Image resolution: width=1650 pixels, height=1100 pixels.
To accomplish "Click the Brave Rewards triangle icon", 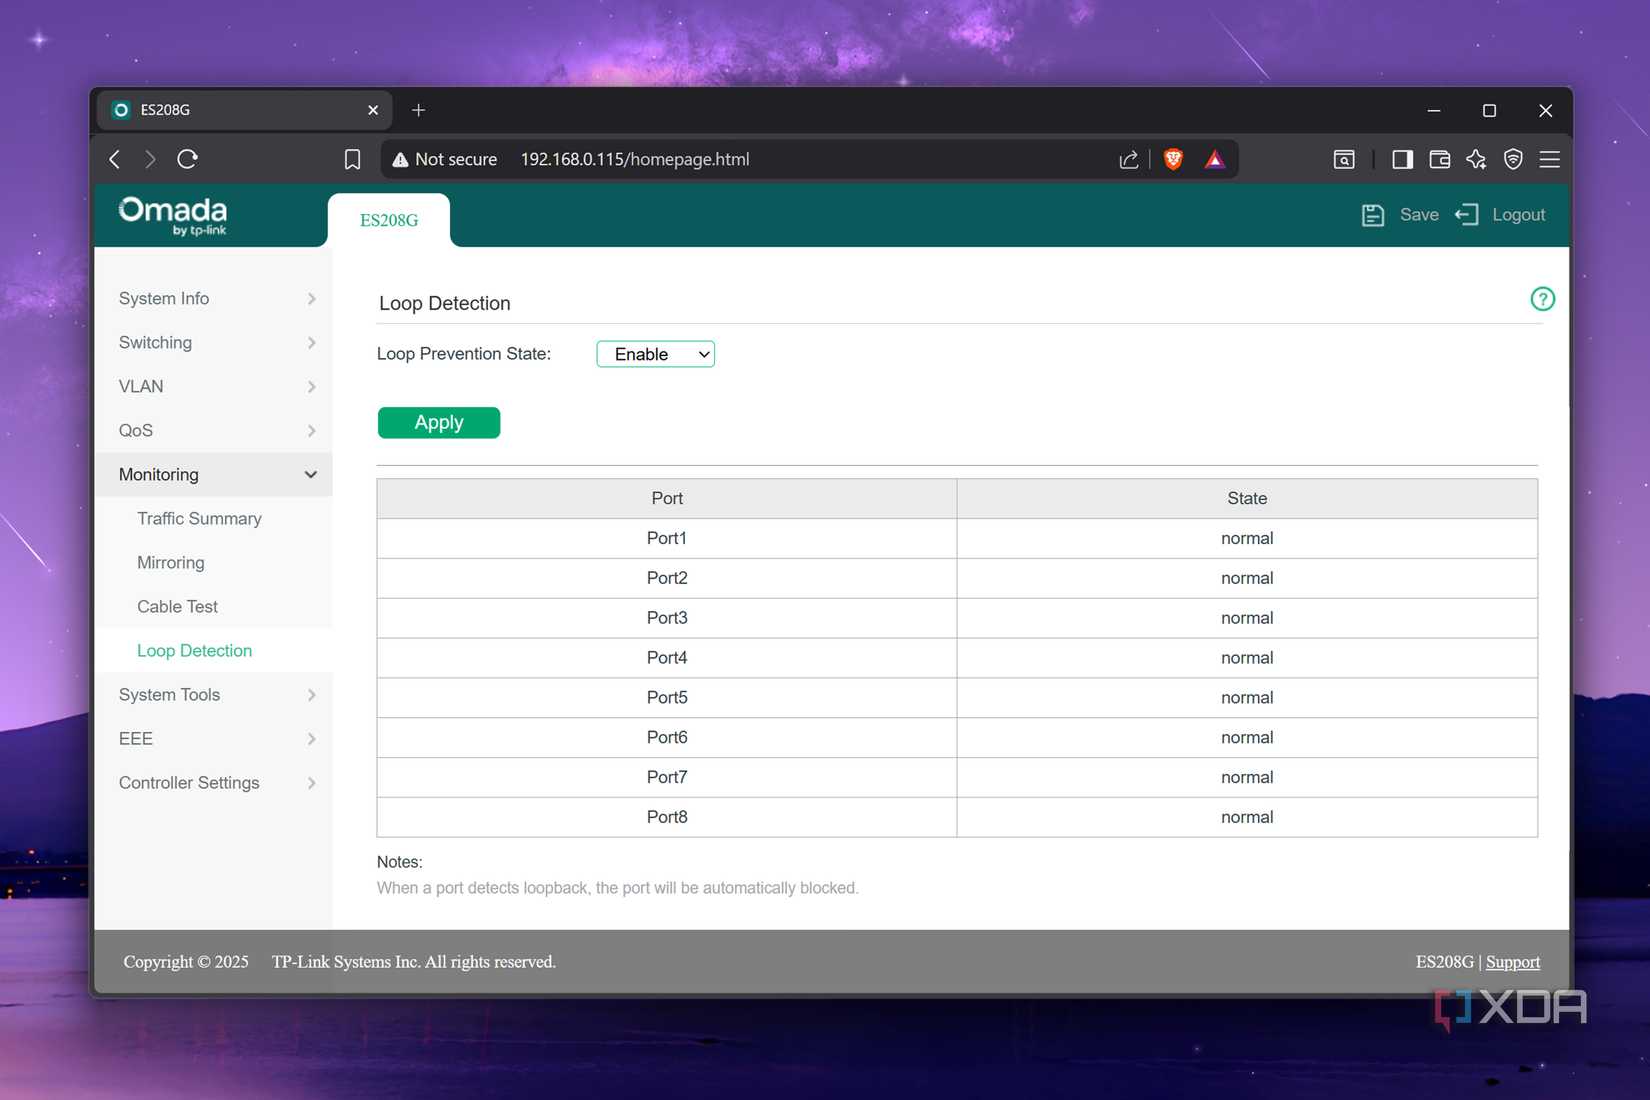I will 1214,159.
